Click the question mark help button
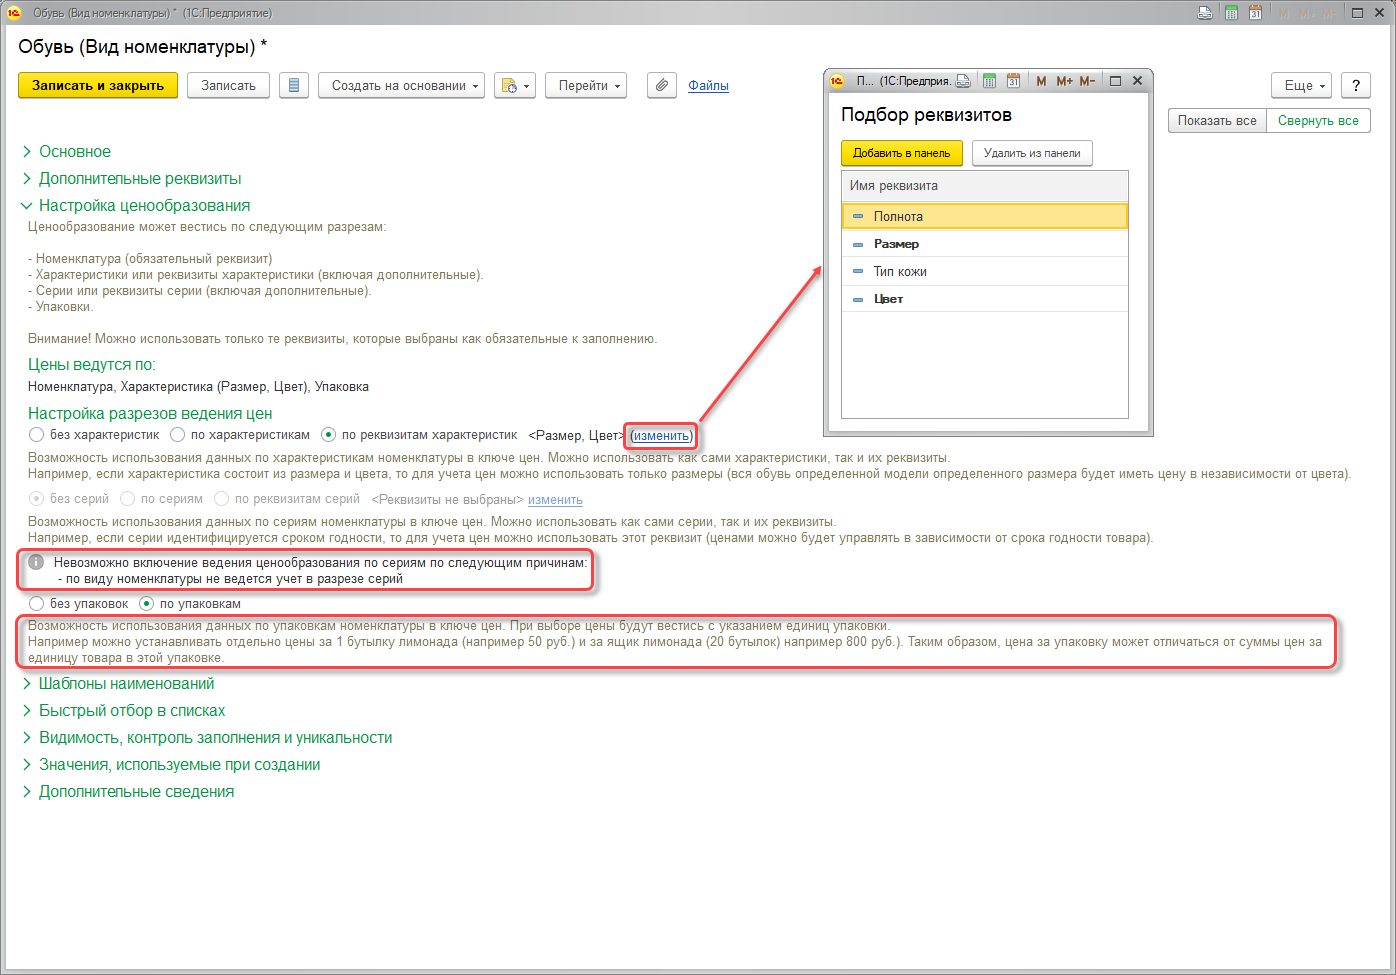The image size is (1396, 975). pos(1355,86)
